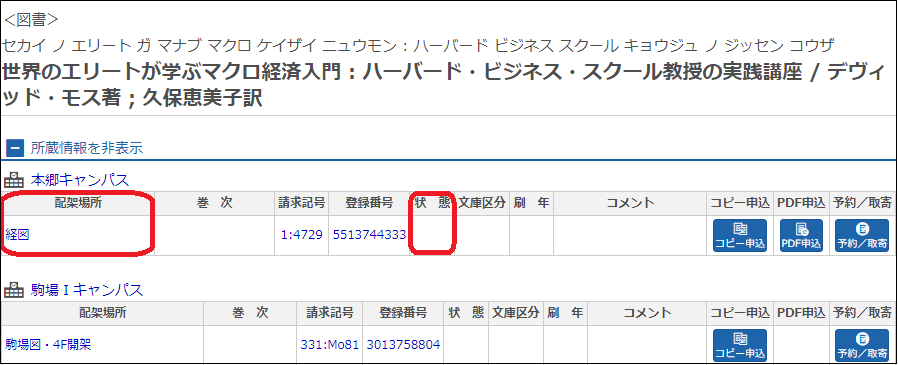Click the 配架場所 header in the 本郷 table

pyautogui.click(x=78, y=203)
